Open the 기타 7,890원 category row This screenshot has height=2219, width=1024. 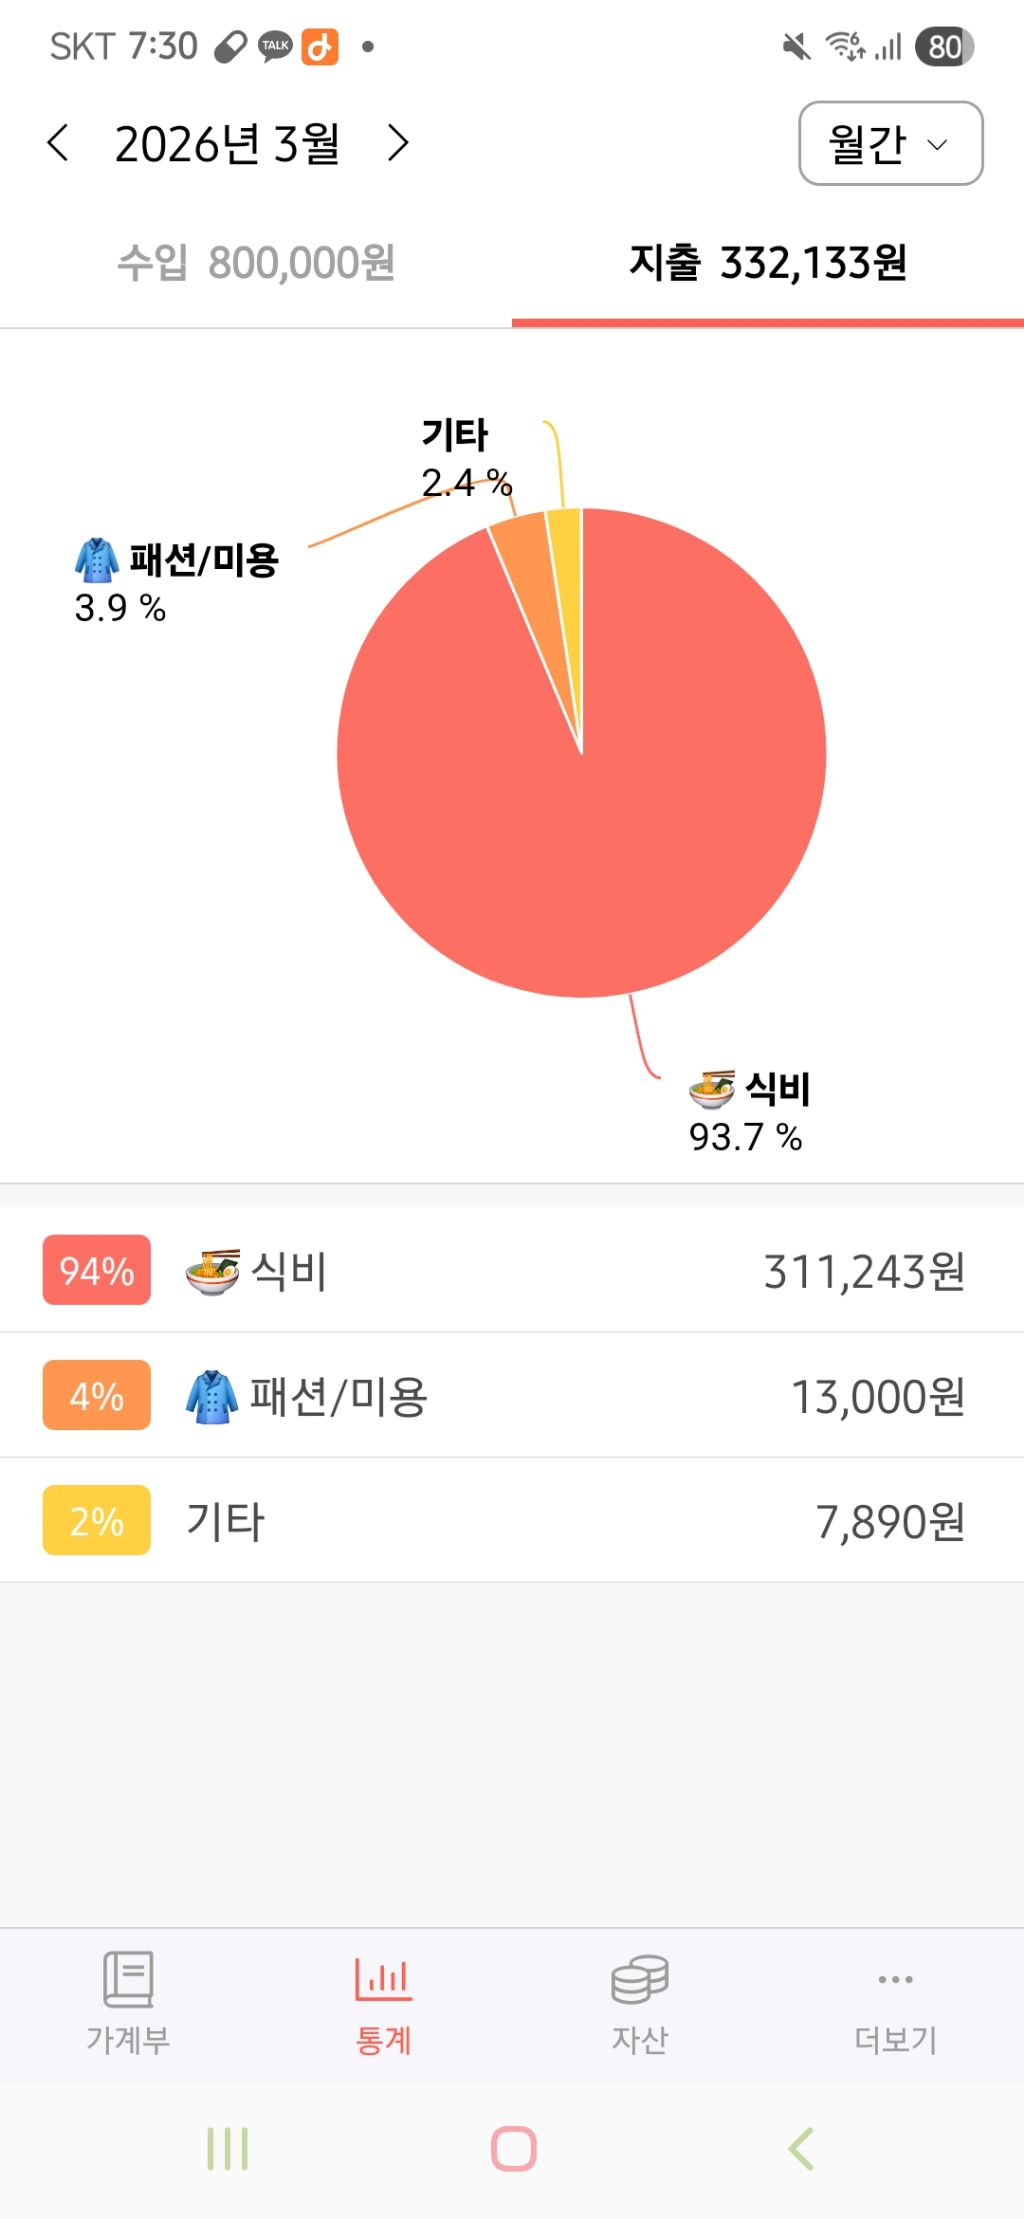[x=512, y=1520]
